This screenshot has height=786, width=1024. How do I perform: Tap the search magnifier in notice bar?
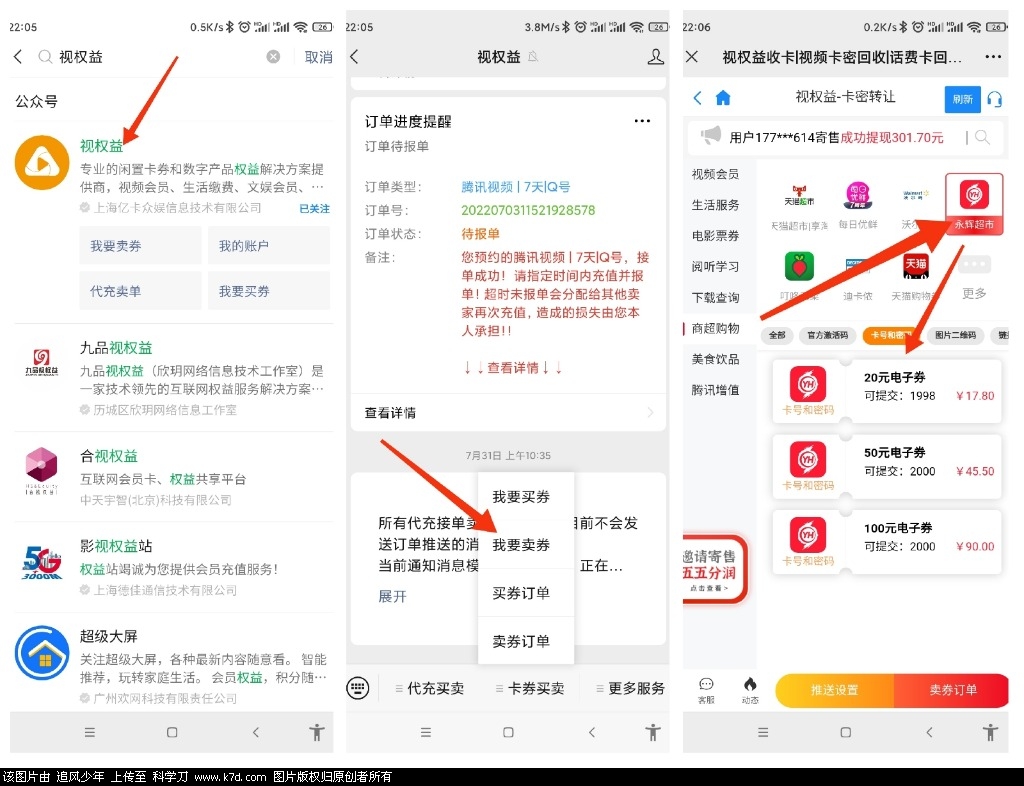pyautogui.click(x=982, y=137)
